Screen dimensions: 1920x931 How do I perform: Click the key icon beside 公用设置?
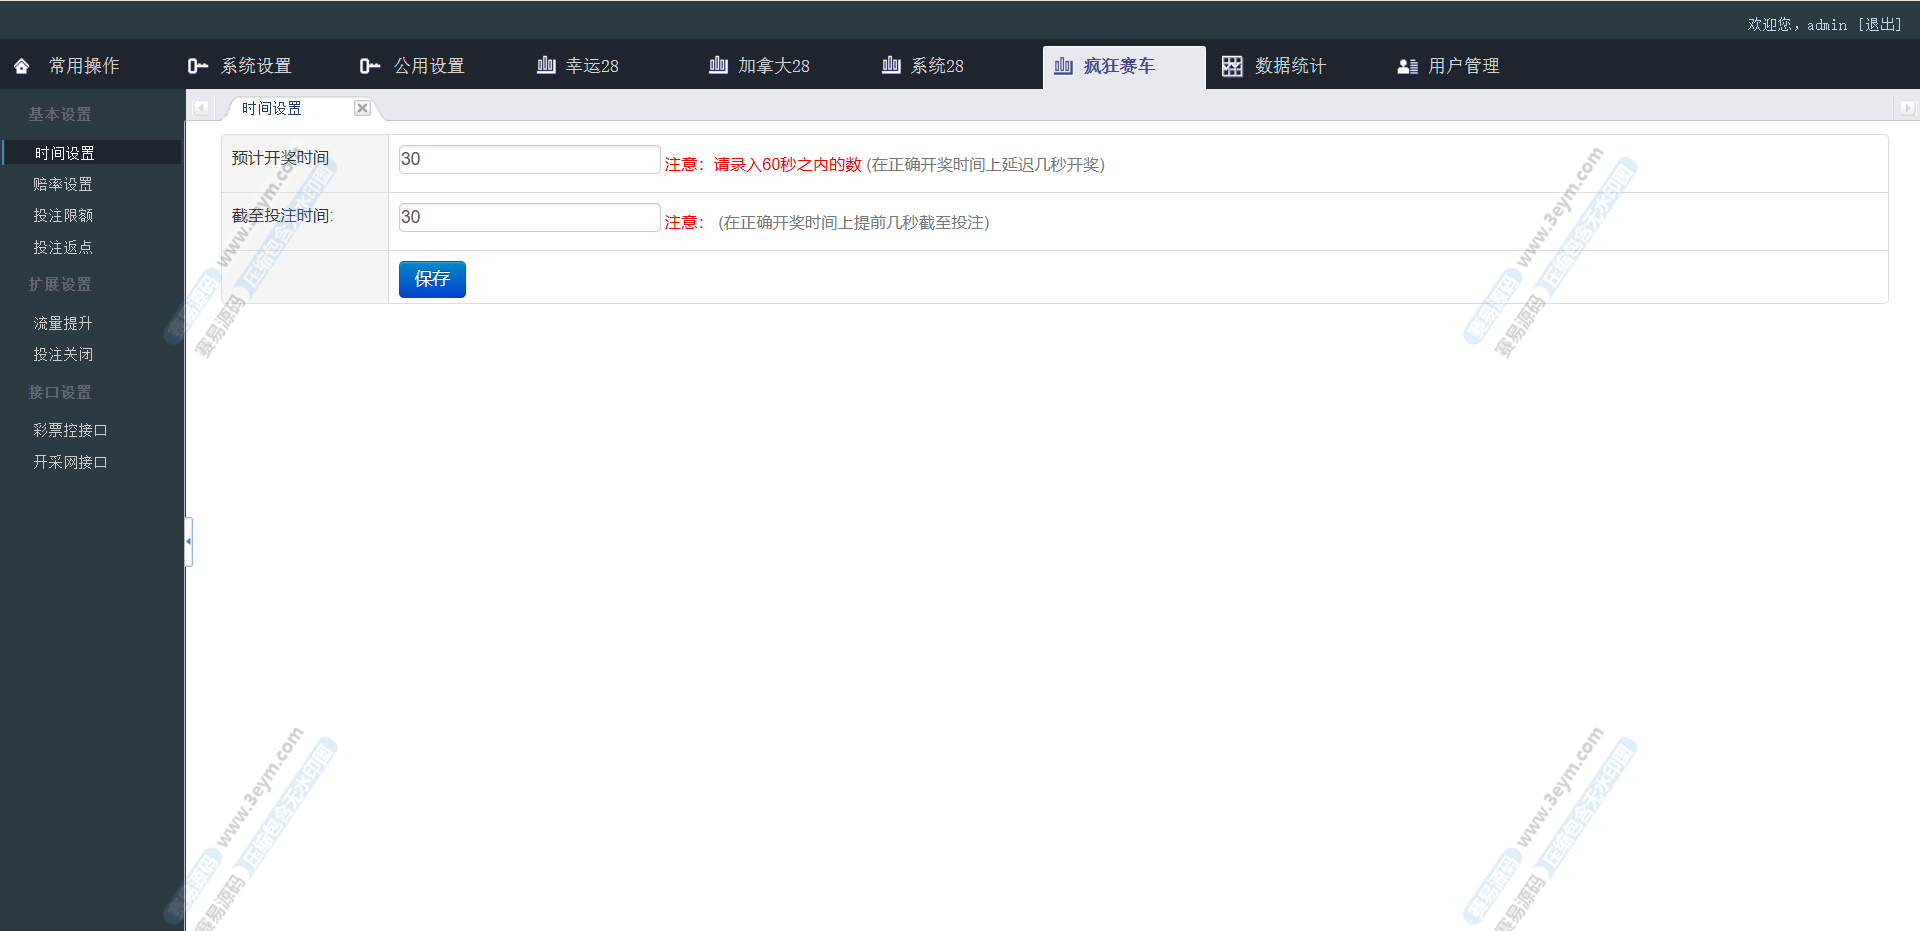370,66
